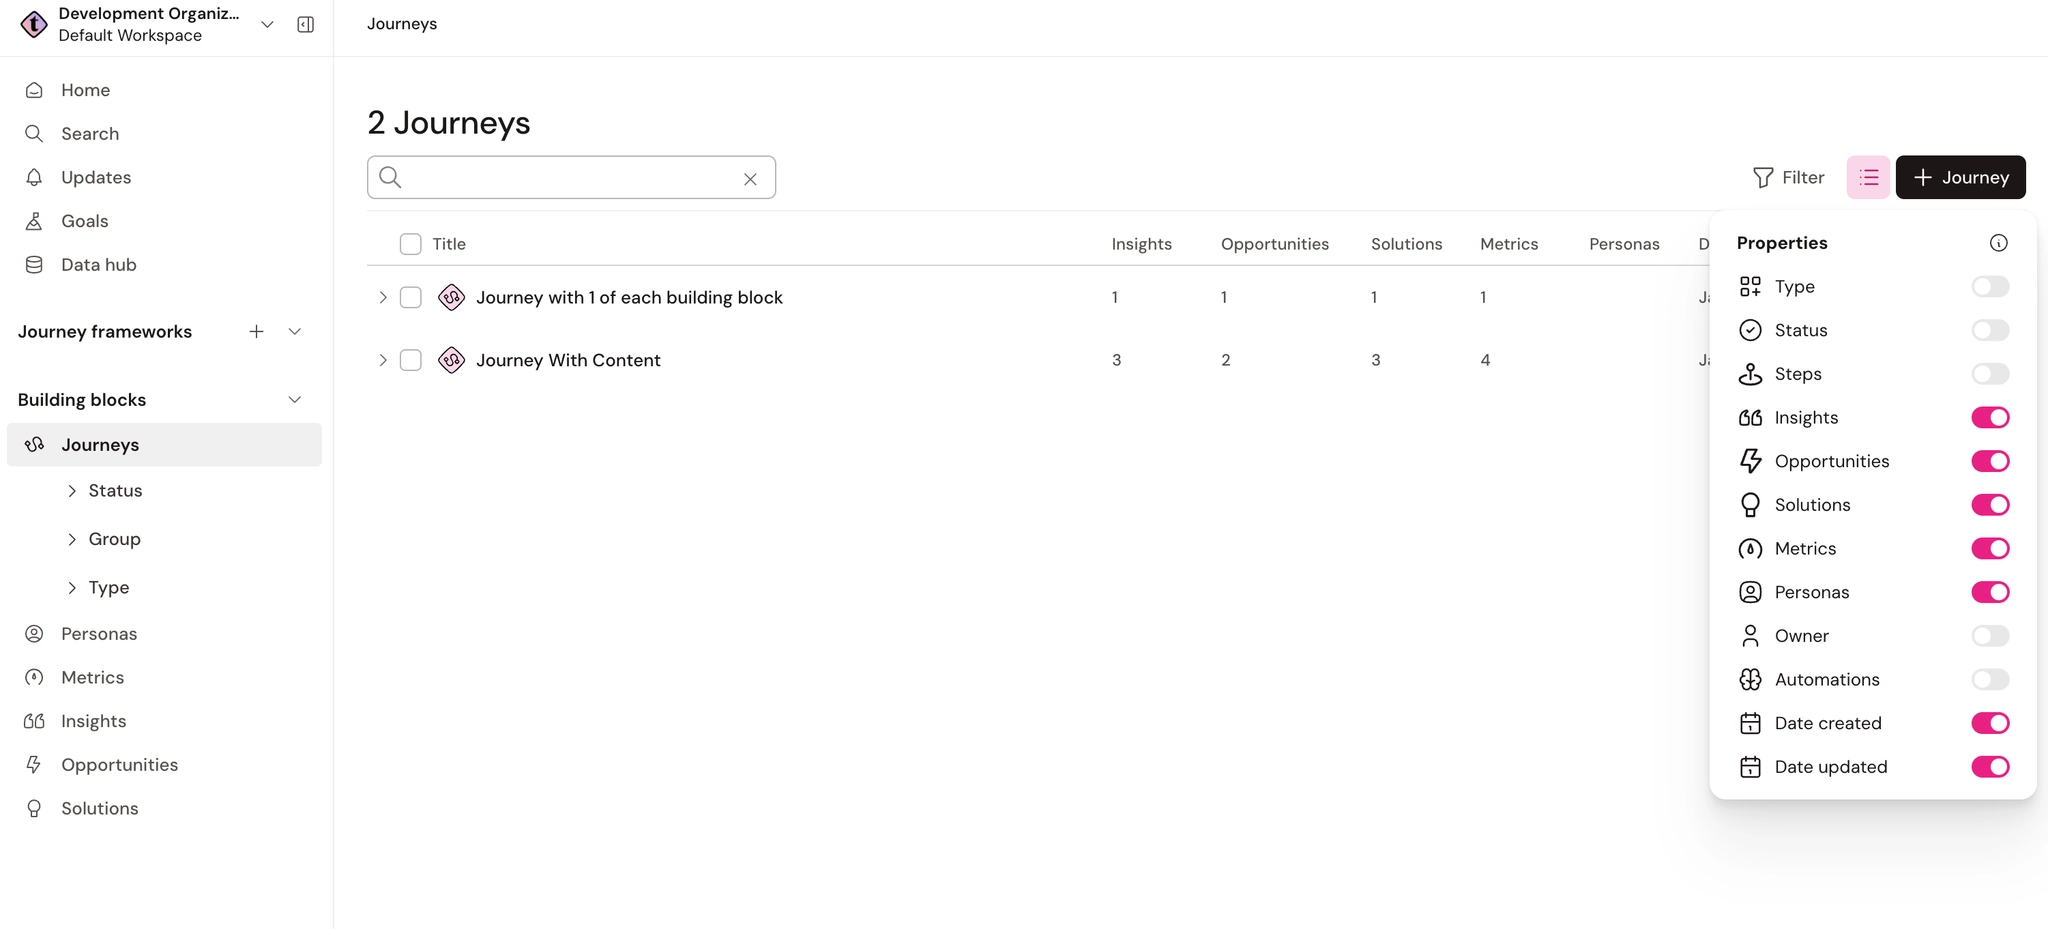2048x929 pixels.
Task: Create a new Journey
Action: pos(1960,177)
